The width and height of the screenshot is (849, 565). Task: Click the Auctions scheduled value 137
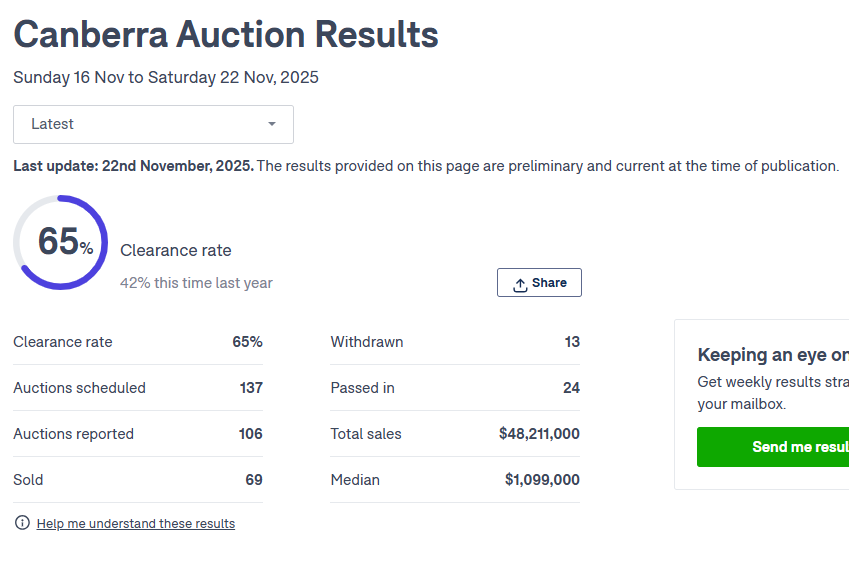pos(251,388)
